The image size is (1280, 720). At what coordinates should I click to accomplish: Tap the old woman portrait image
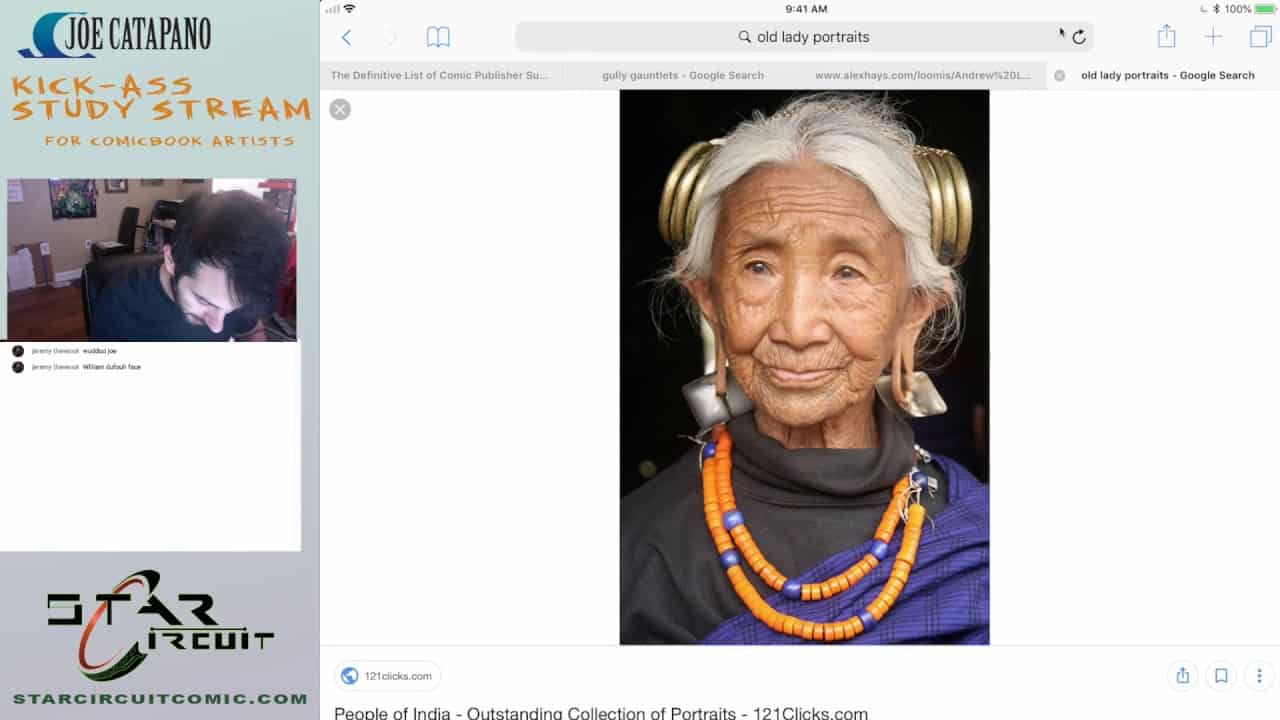pos(804,367)
